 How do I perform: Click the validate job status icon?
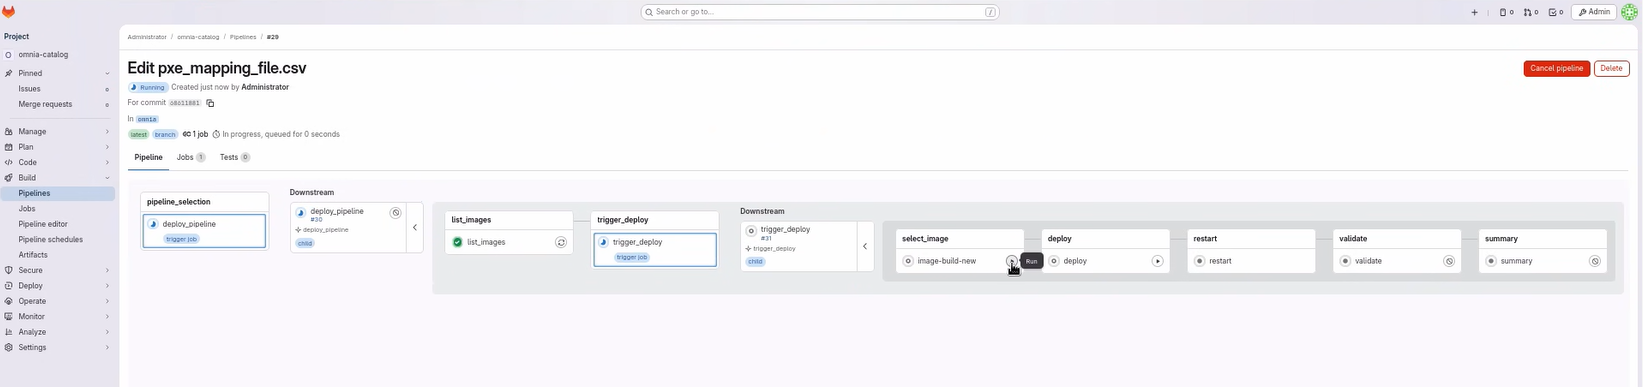[x=1345, y=261]
